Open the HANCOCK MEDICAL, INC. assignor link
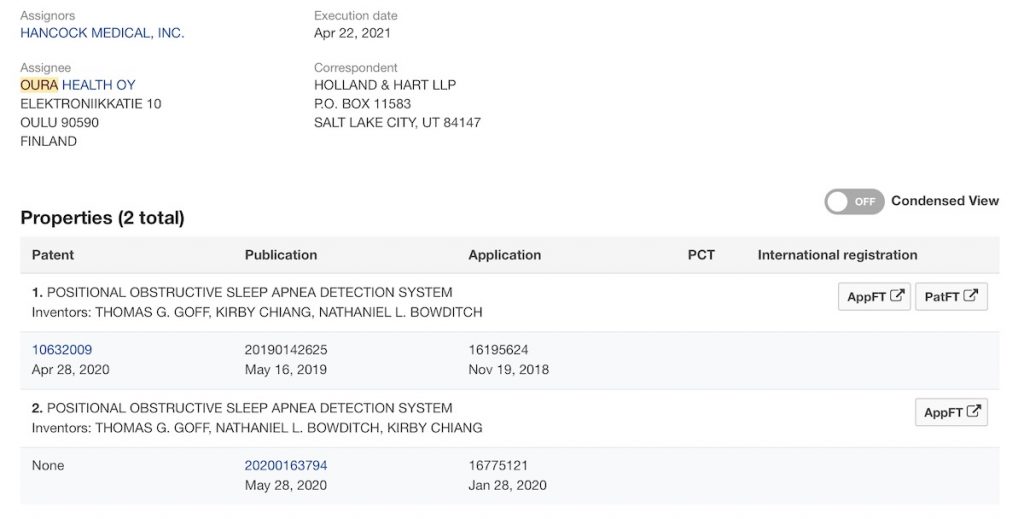 (x=102, y=33)
